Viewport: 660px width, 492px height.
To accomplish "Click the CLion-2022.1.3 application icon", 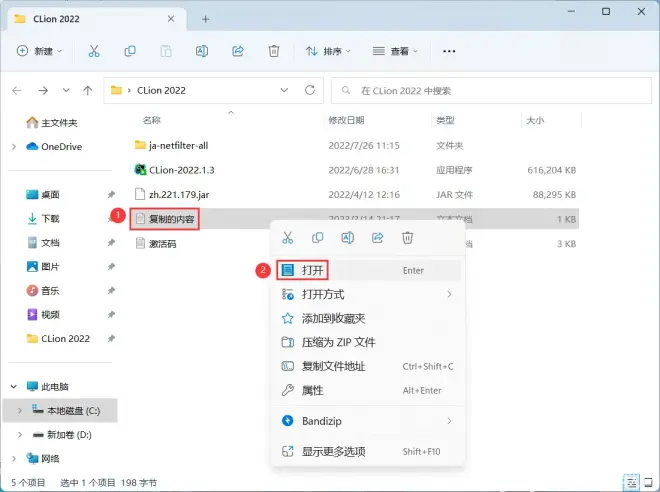I will (x=140, y=170).
